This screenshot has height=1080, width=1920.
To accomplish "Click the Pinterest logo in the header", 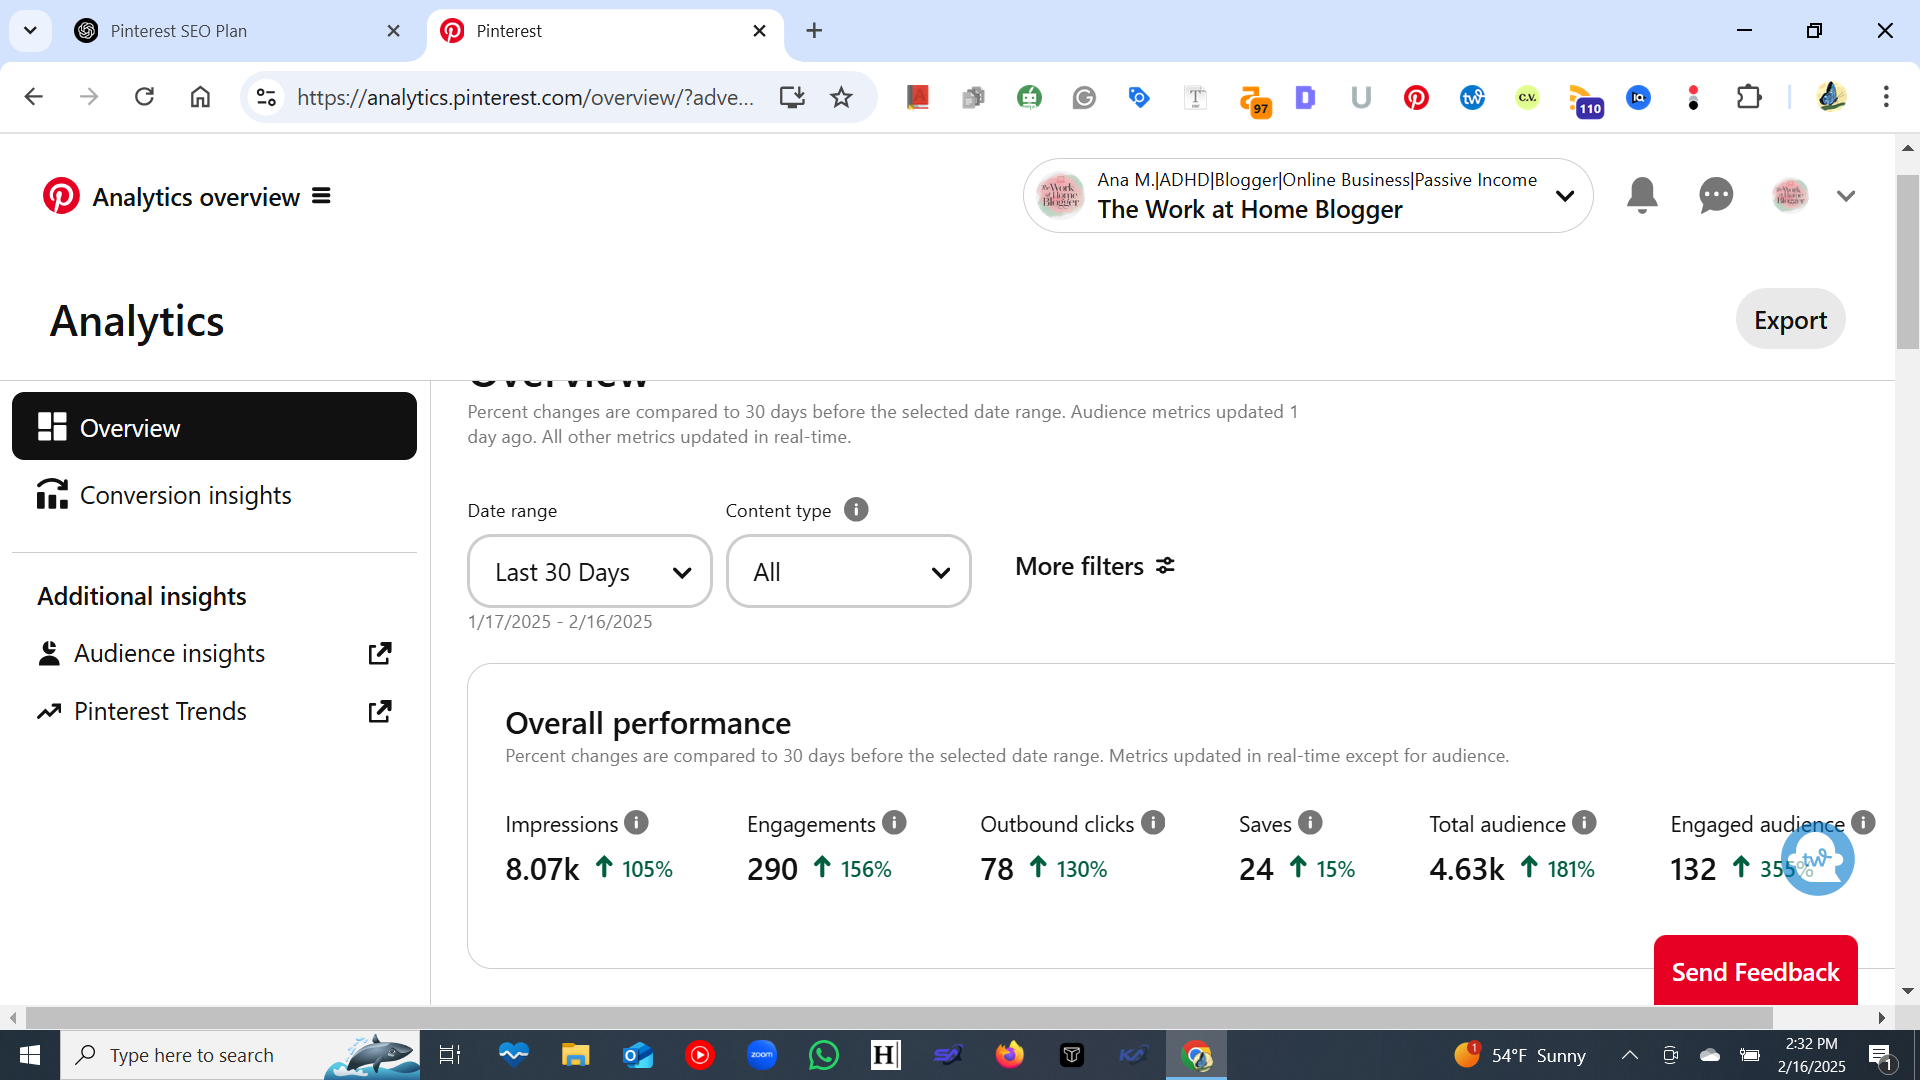I will (x=61, y=196).
